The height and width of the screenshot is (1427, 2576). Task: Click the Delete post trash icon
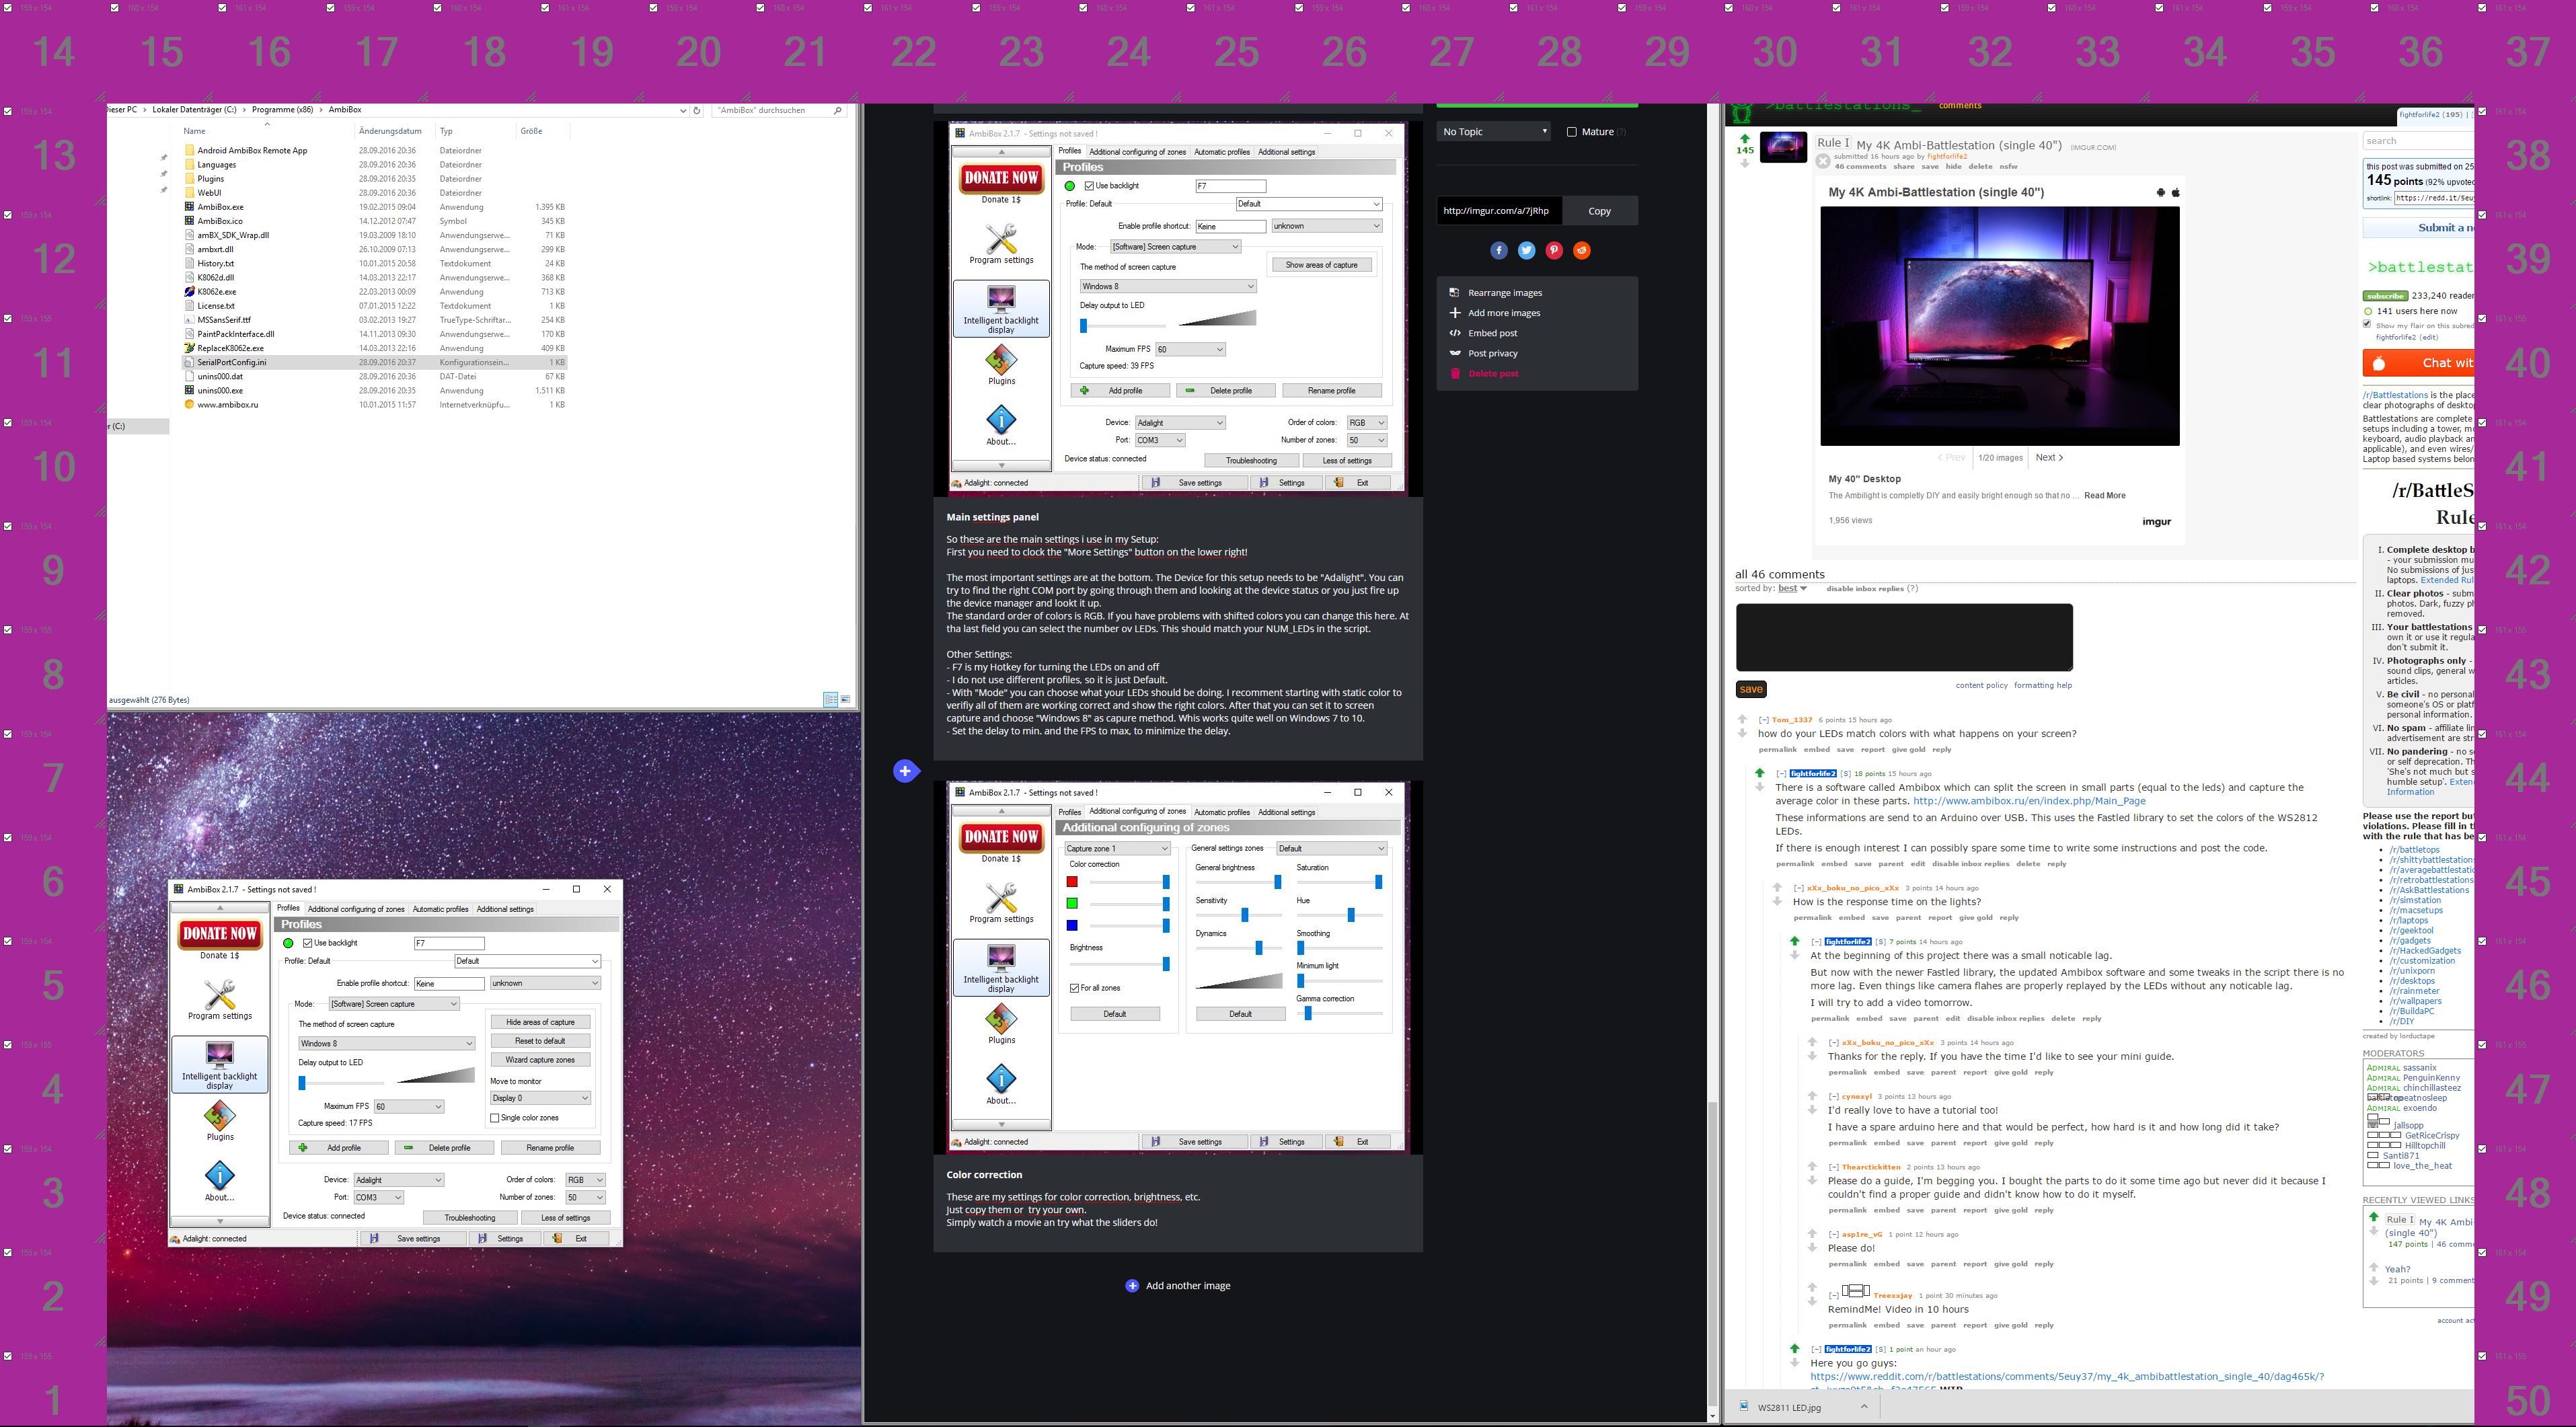tap(1454, 374)
